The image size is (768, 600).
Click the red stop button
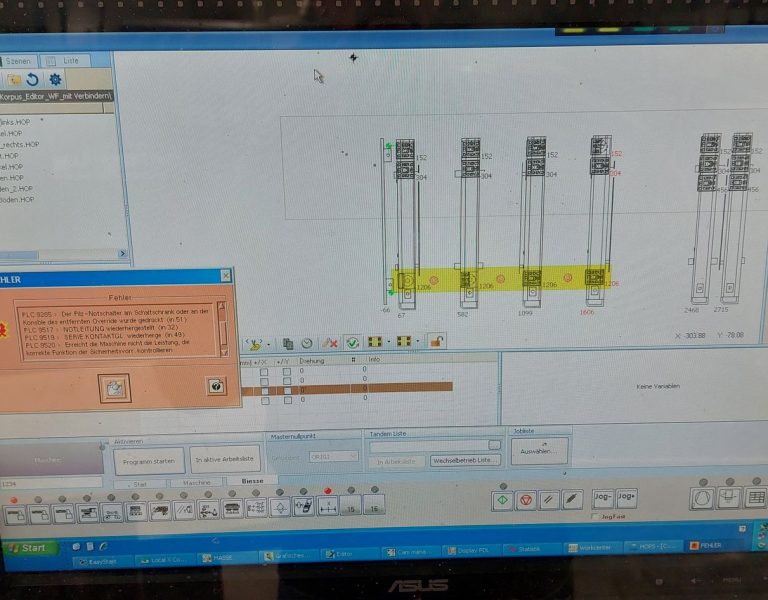coord(526,500)
